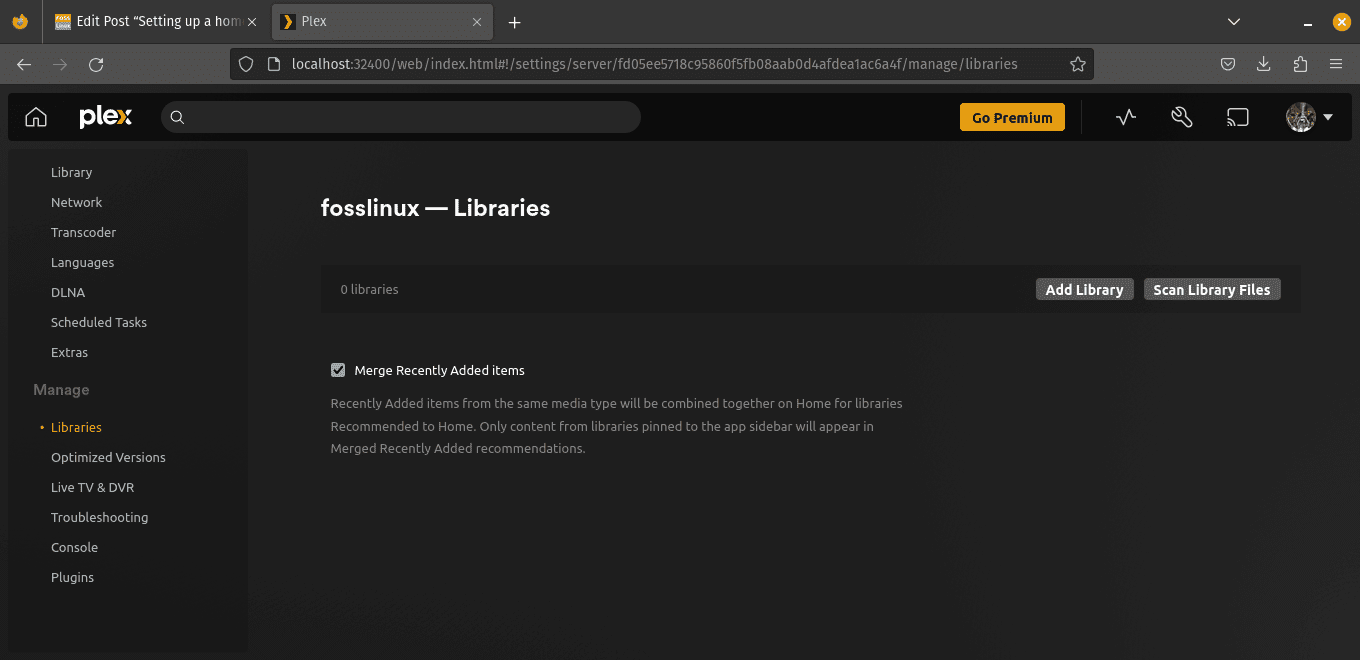Click the Firefox forward arrow
The image size is (1360, 660).
click(60, 64)
